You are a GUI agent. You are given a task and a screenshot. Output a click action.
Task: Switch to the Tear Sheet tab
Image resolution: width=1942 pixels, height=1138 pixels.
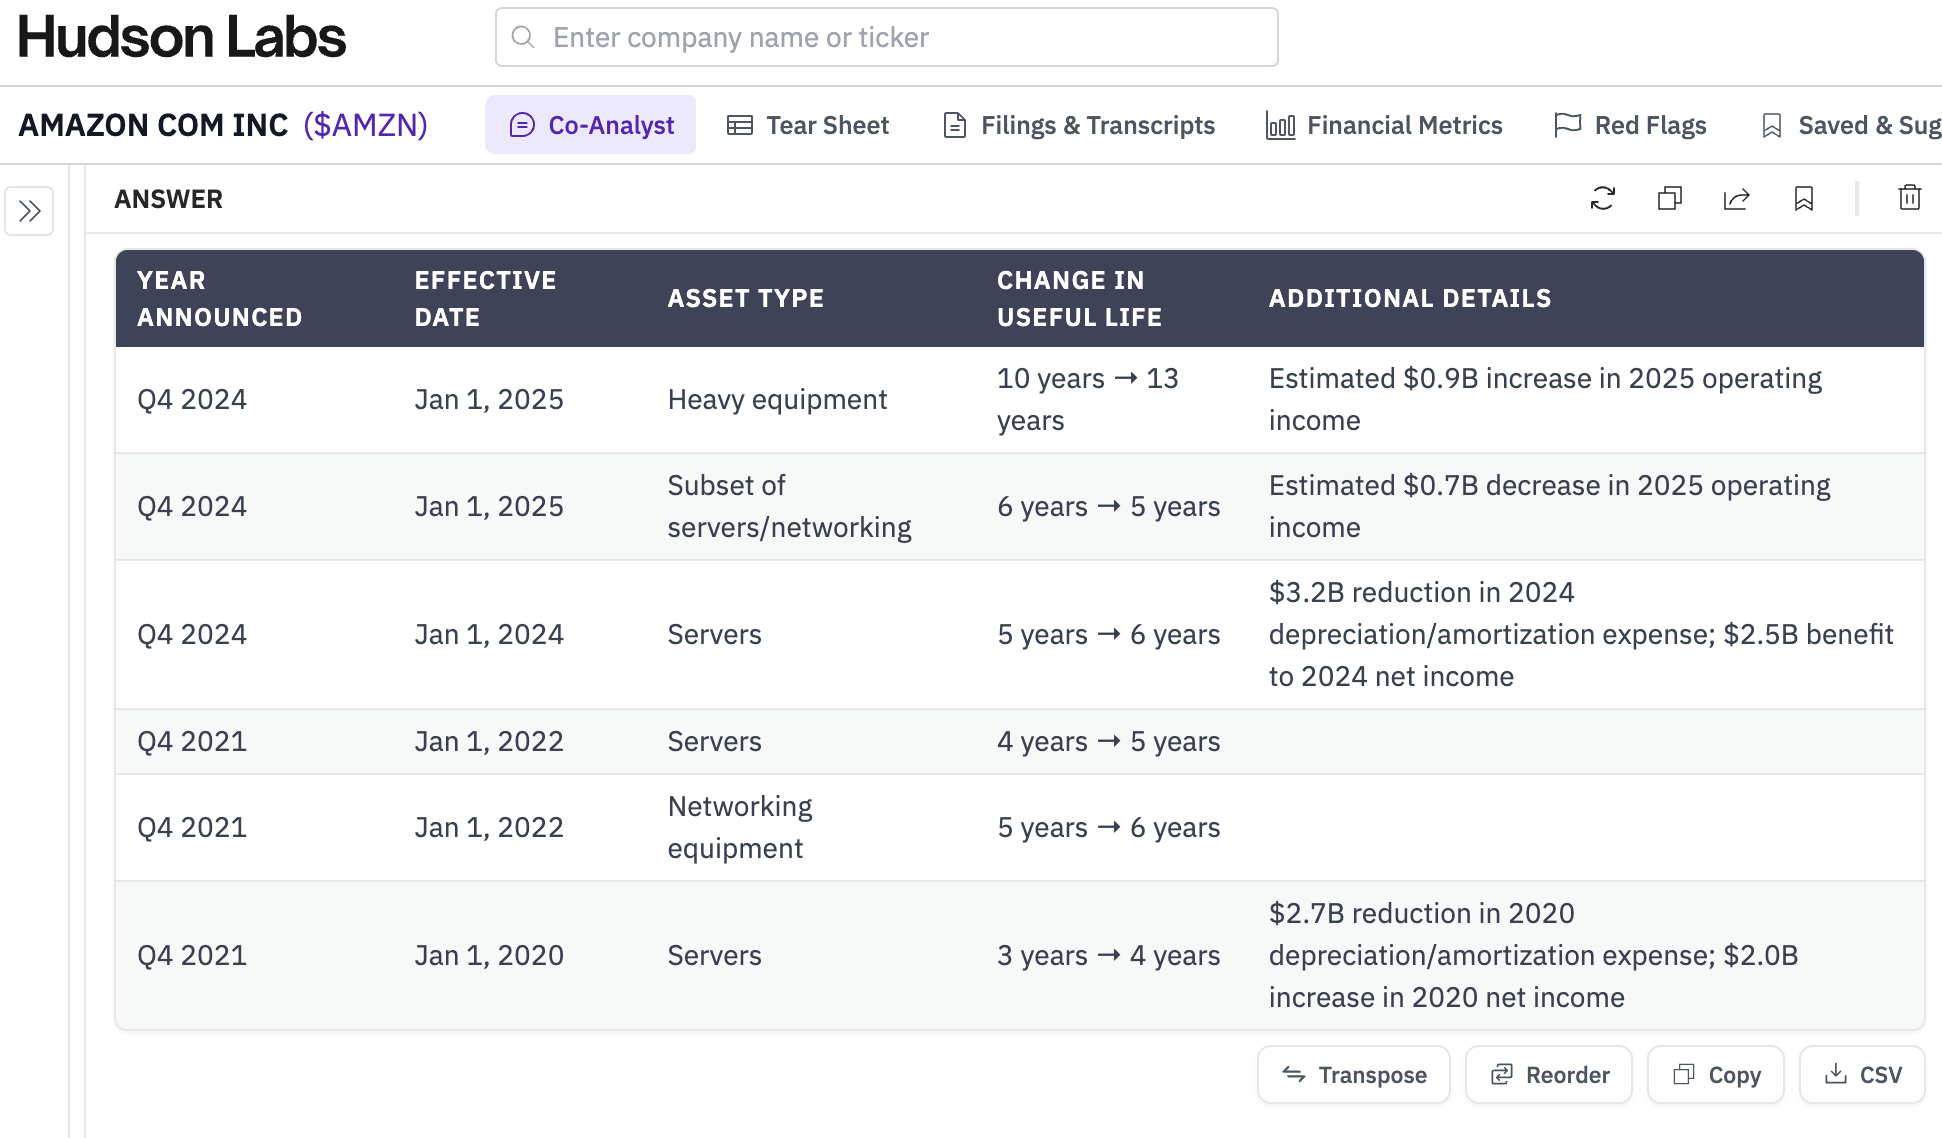point(808,125)
